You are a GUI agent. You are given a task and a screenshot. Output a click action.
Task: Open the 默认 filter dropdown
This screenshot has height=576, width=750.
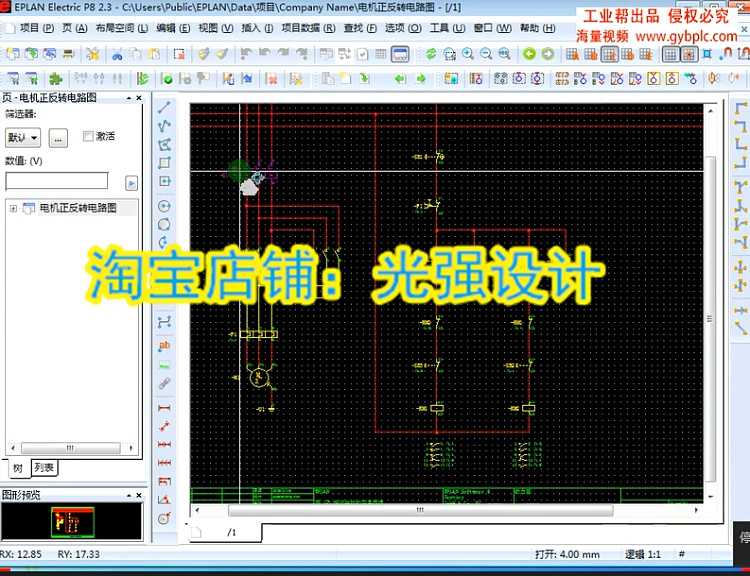(23, 138)
